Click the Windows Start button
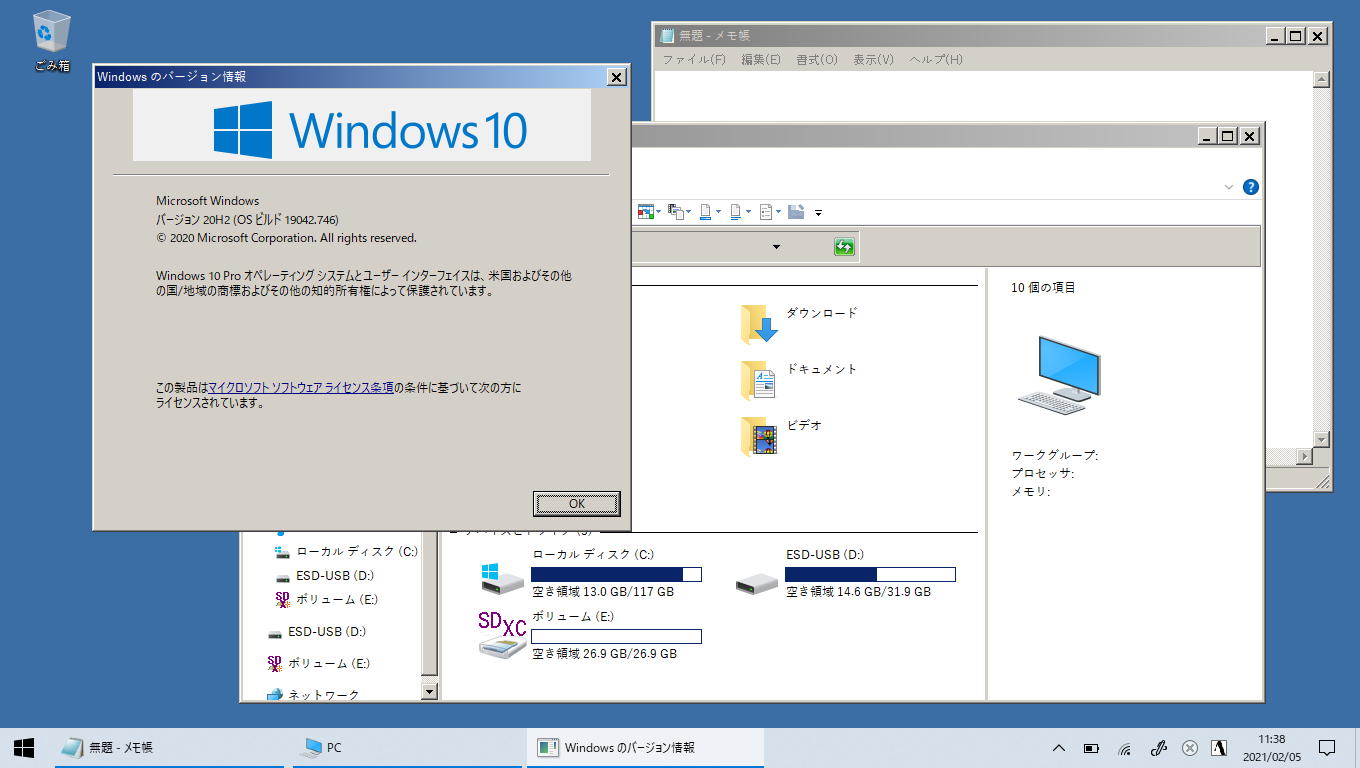The width and height of the screenshot is (1360, 768). 24,747
